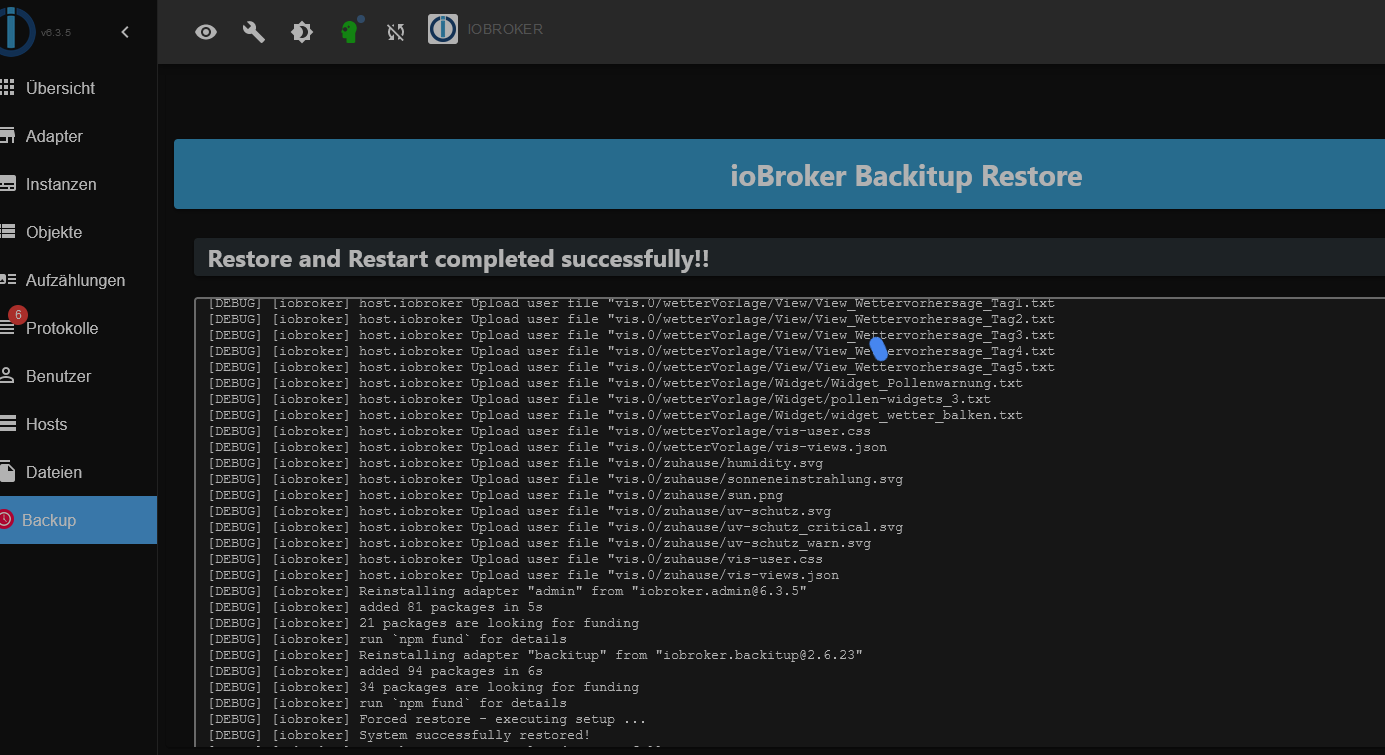Click the green head expert mode icon

pos(349,32)
